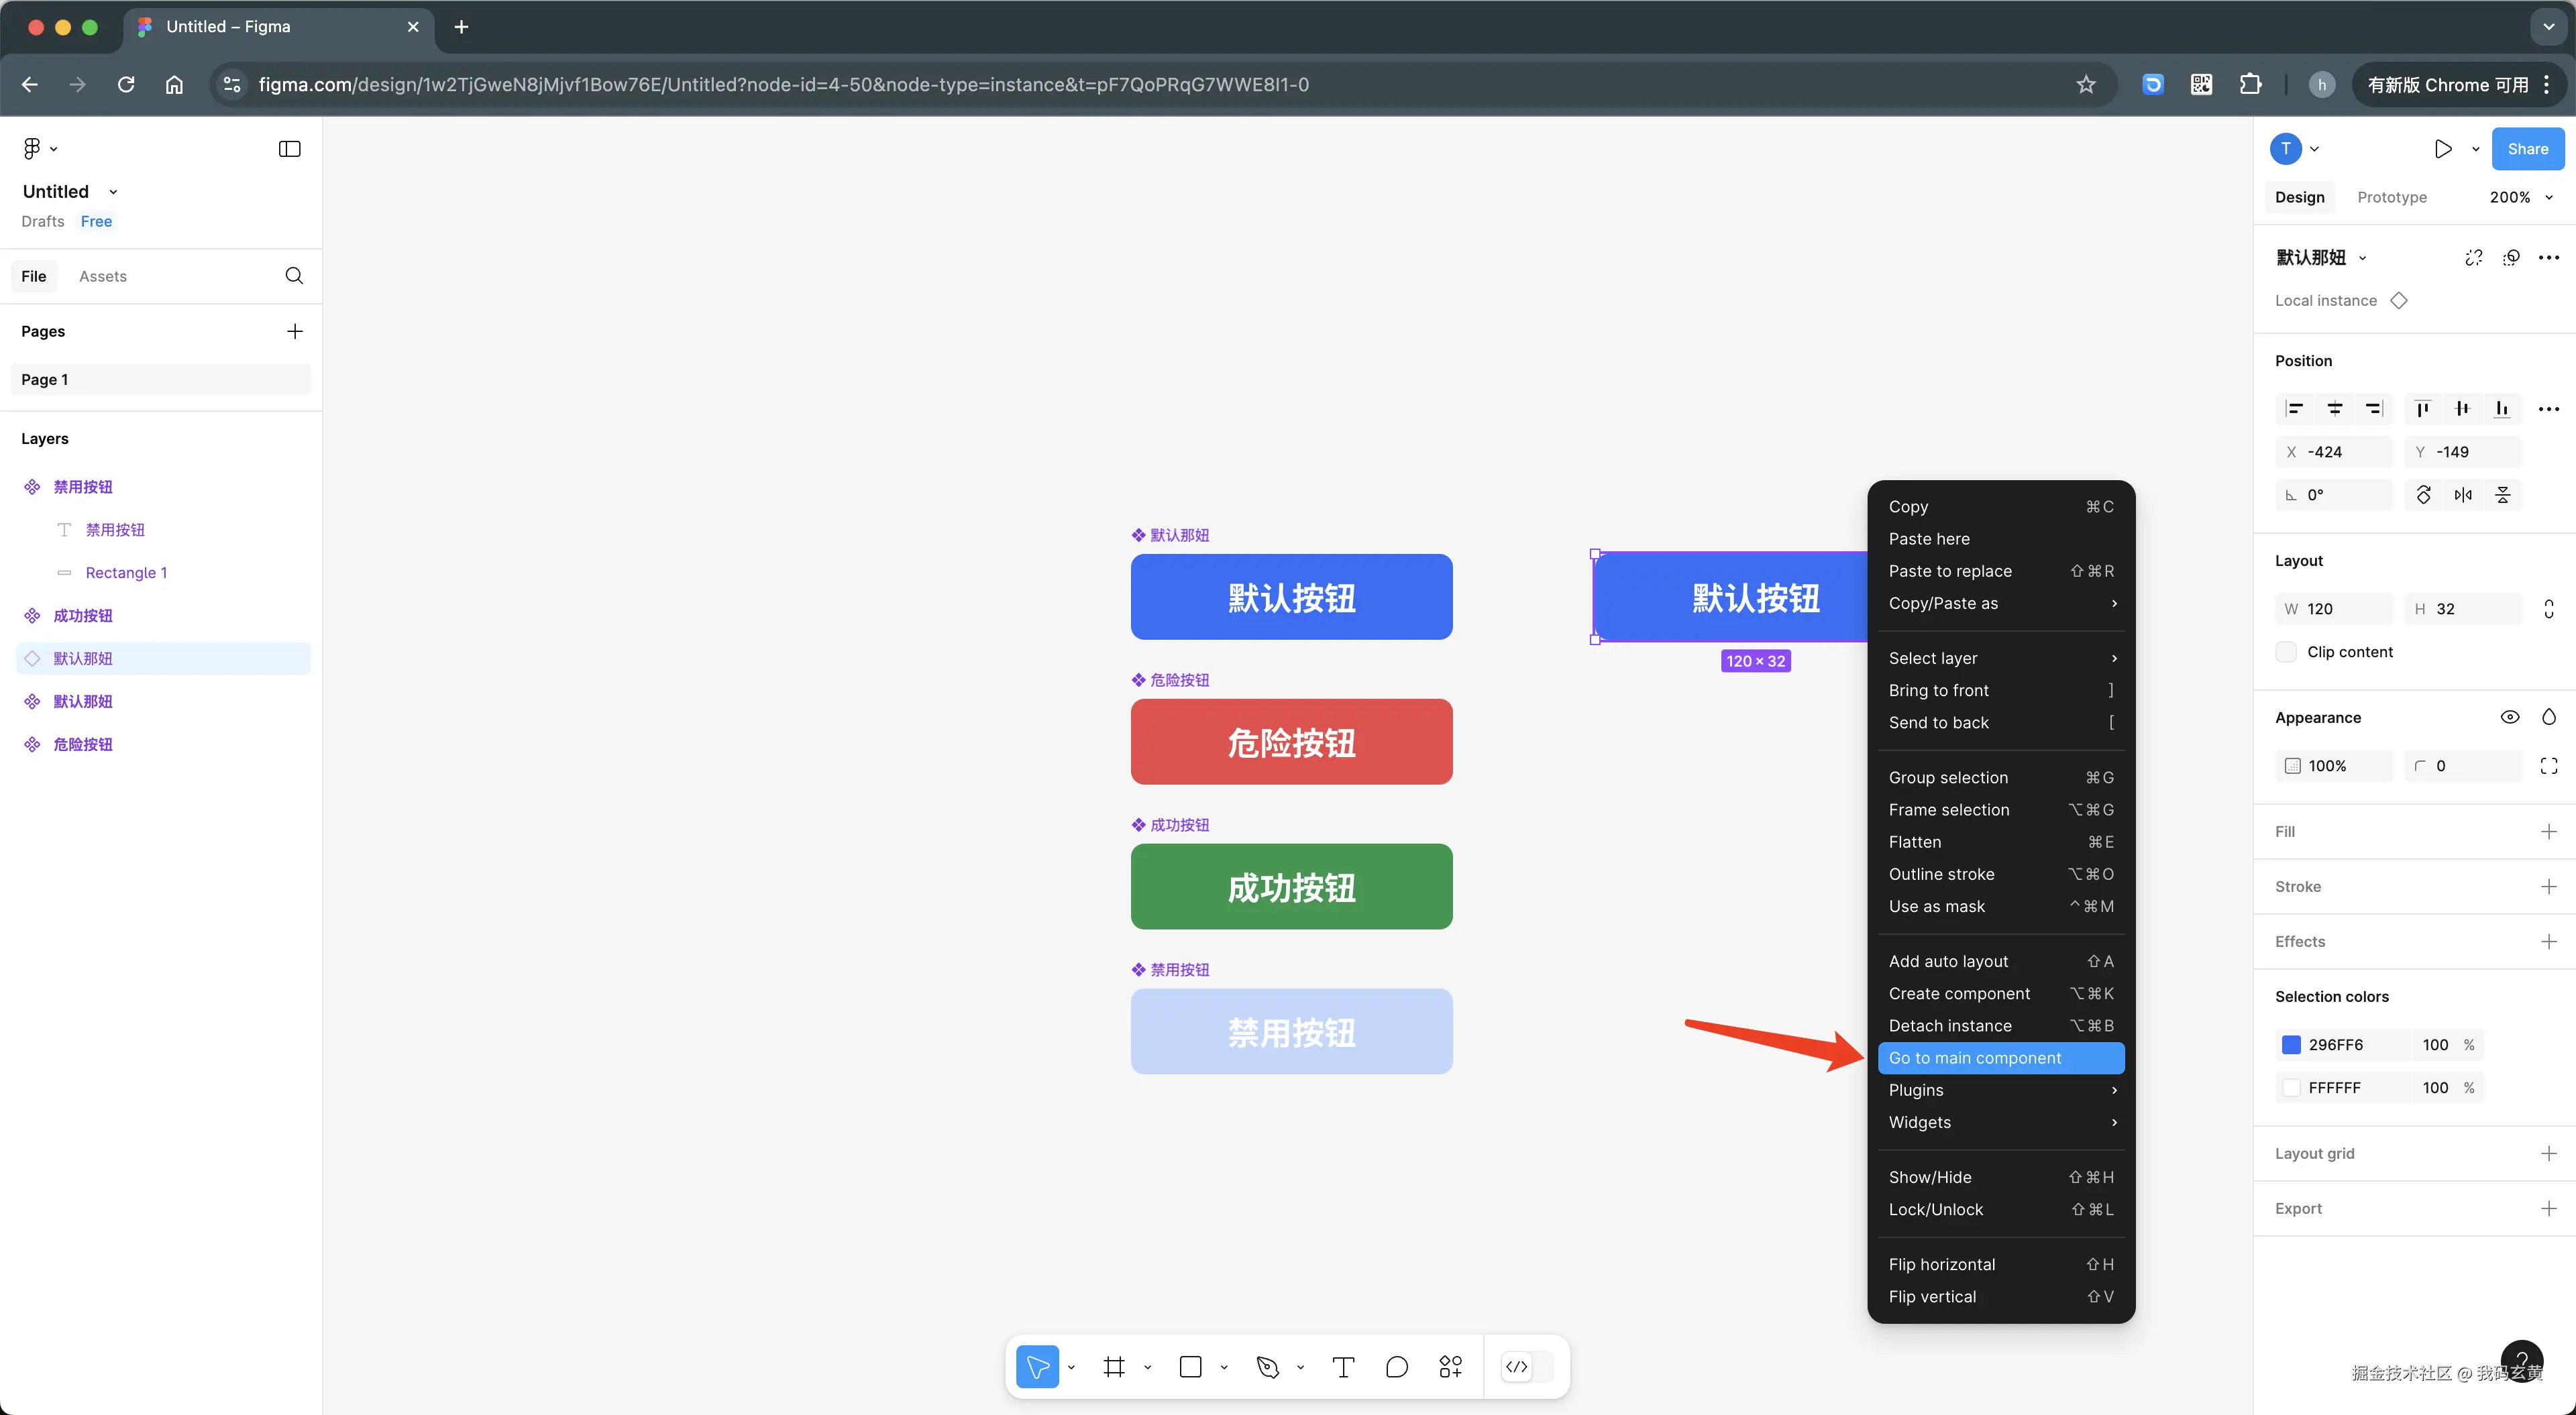Toggle Appearance visibility eye icon
Screen dimensions: 2576x1415
coord(2509,717)
